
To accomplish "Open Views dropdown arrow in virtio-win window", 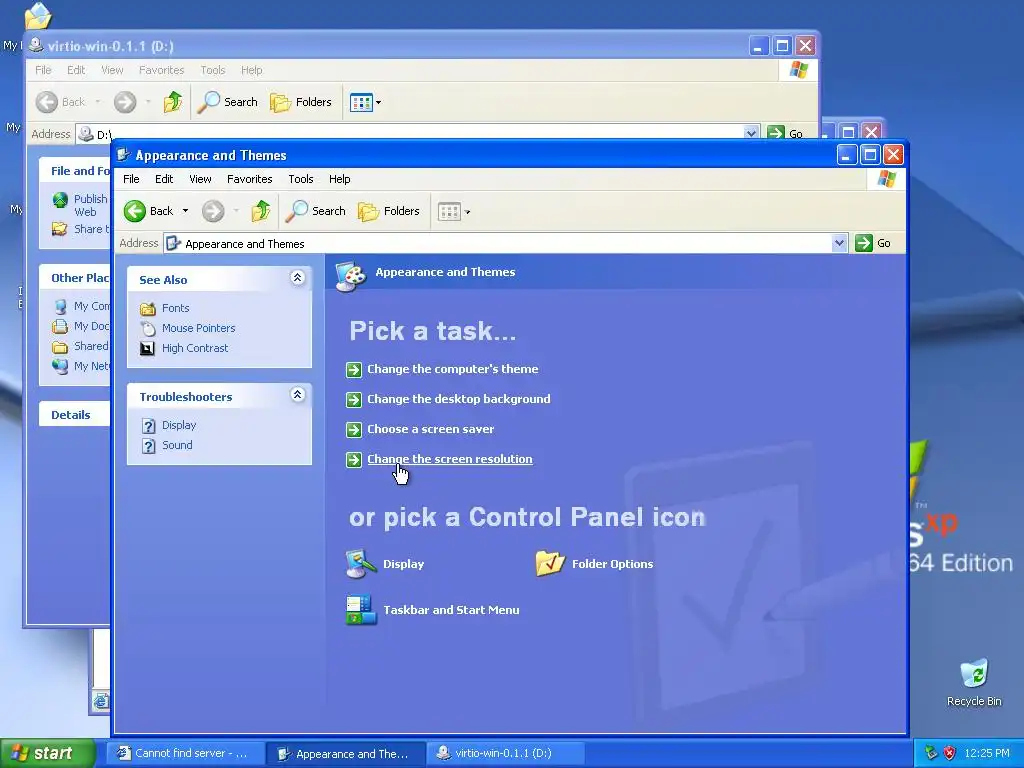I will [x=379, y=103].
